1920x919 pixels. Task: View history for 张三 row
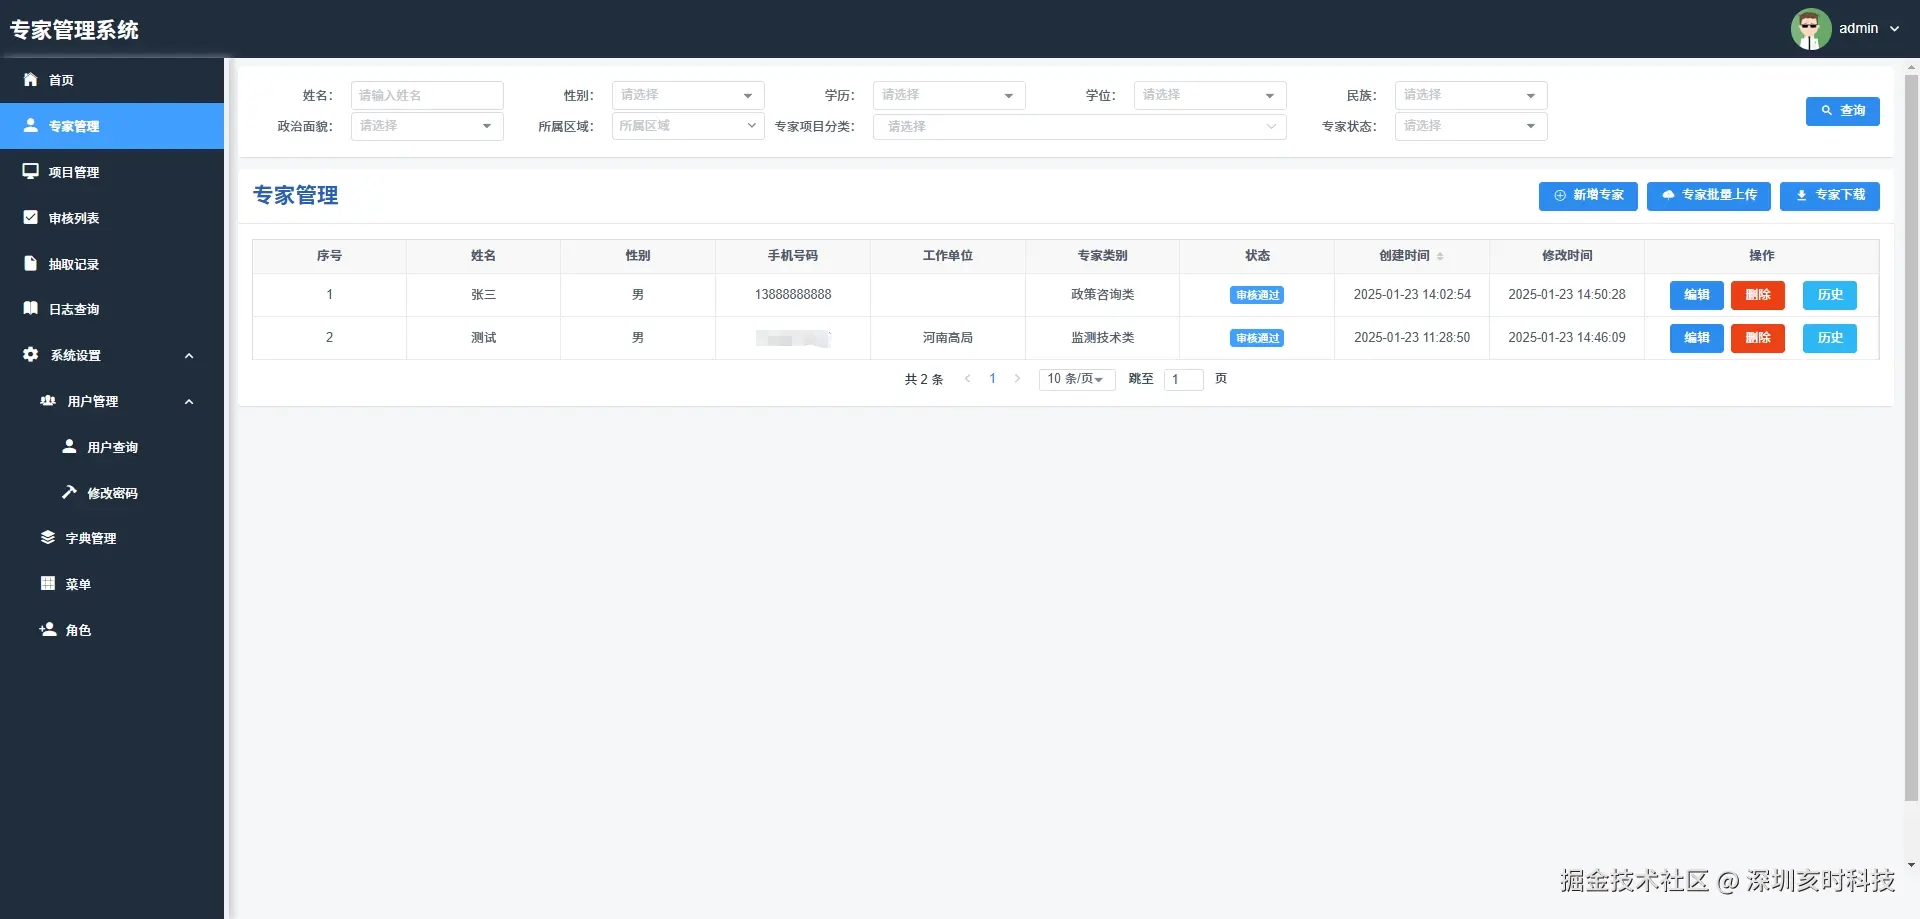click(x=1830, y=295)
